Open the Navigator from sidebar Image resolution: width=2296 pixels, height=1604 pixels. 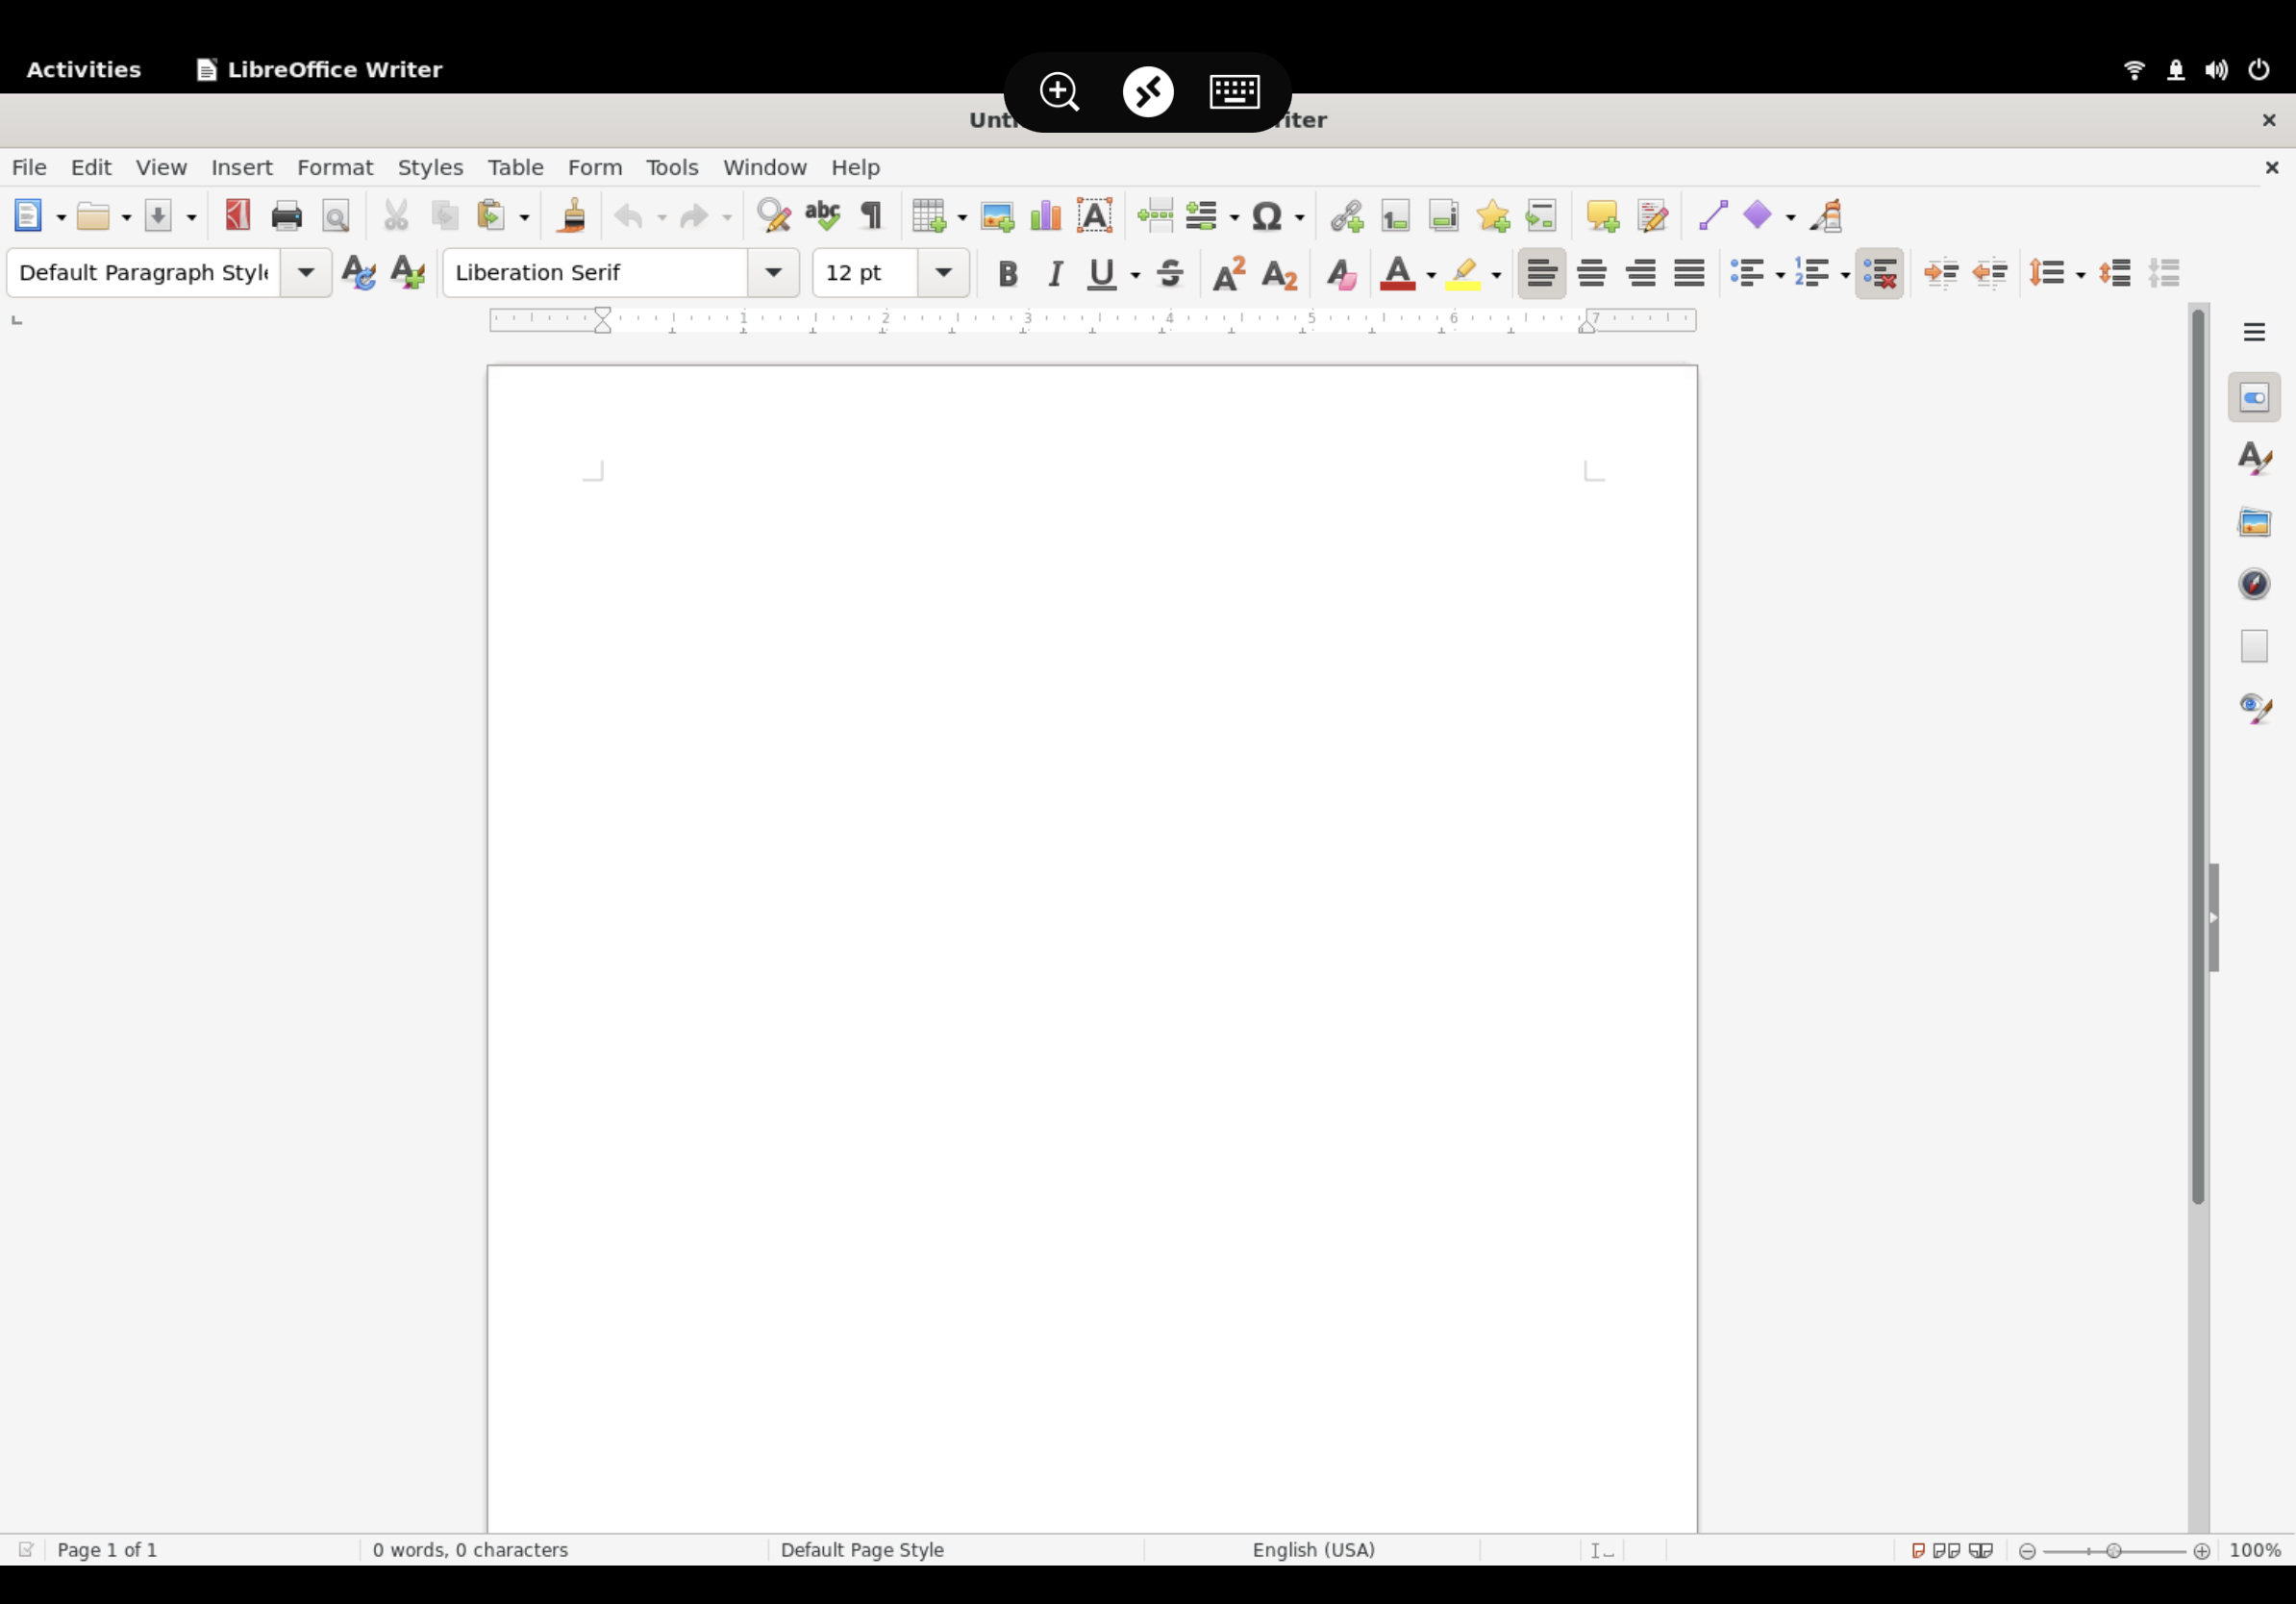tap(2253, 584)
